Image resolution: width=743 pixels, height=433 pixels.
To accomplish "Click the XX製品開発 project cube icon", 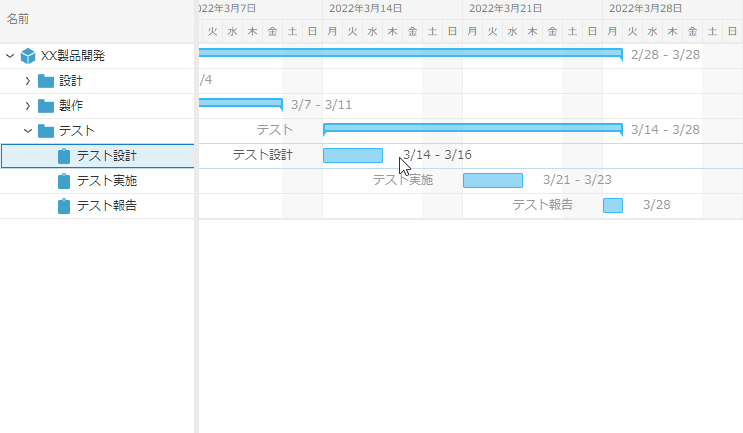I will (x=28, y=56).
